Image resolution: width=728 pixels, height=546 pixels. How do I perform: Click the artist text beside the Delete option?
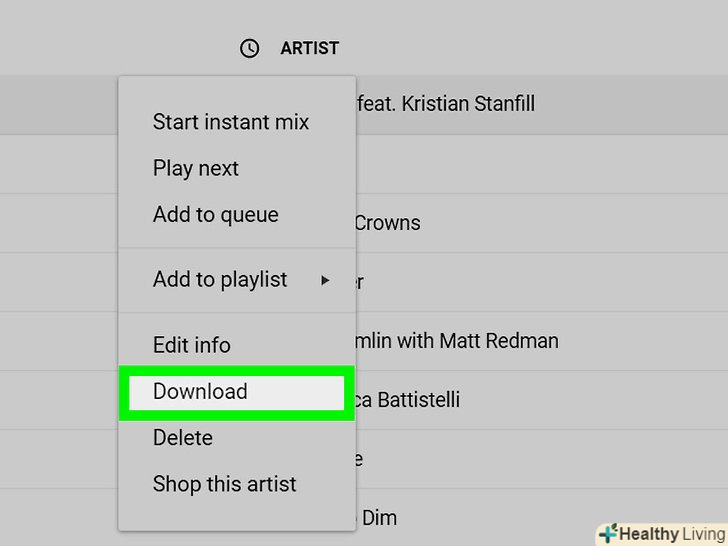(x=358, y=459)
